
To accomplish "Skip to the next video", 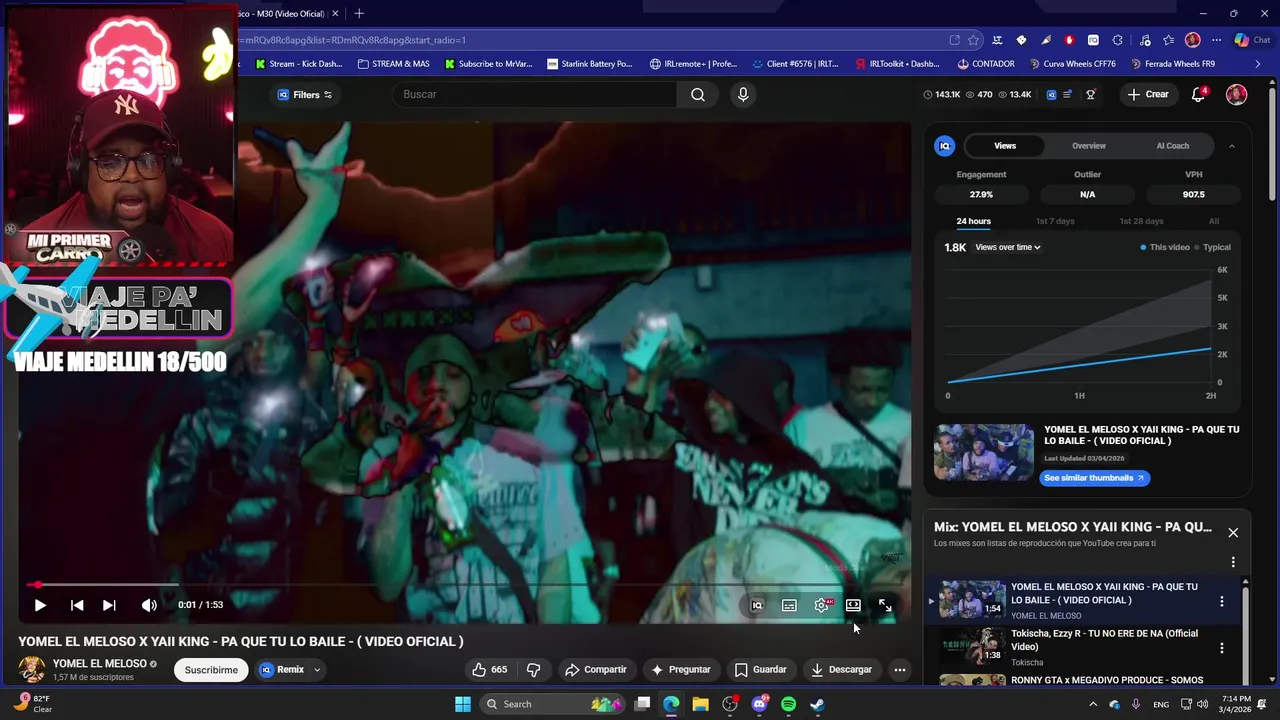I will [109, 605].
